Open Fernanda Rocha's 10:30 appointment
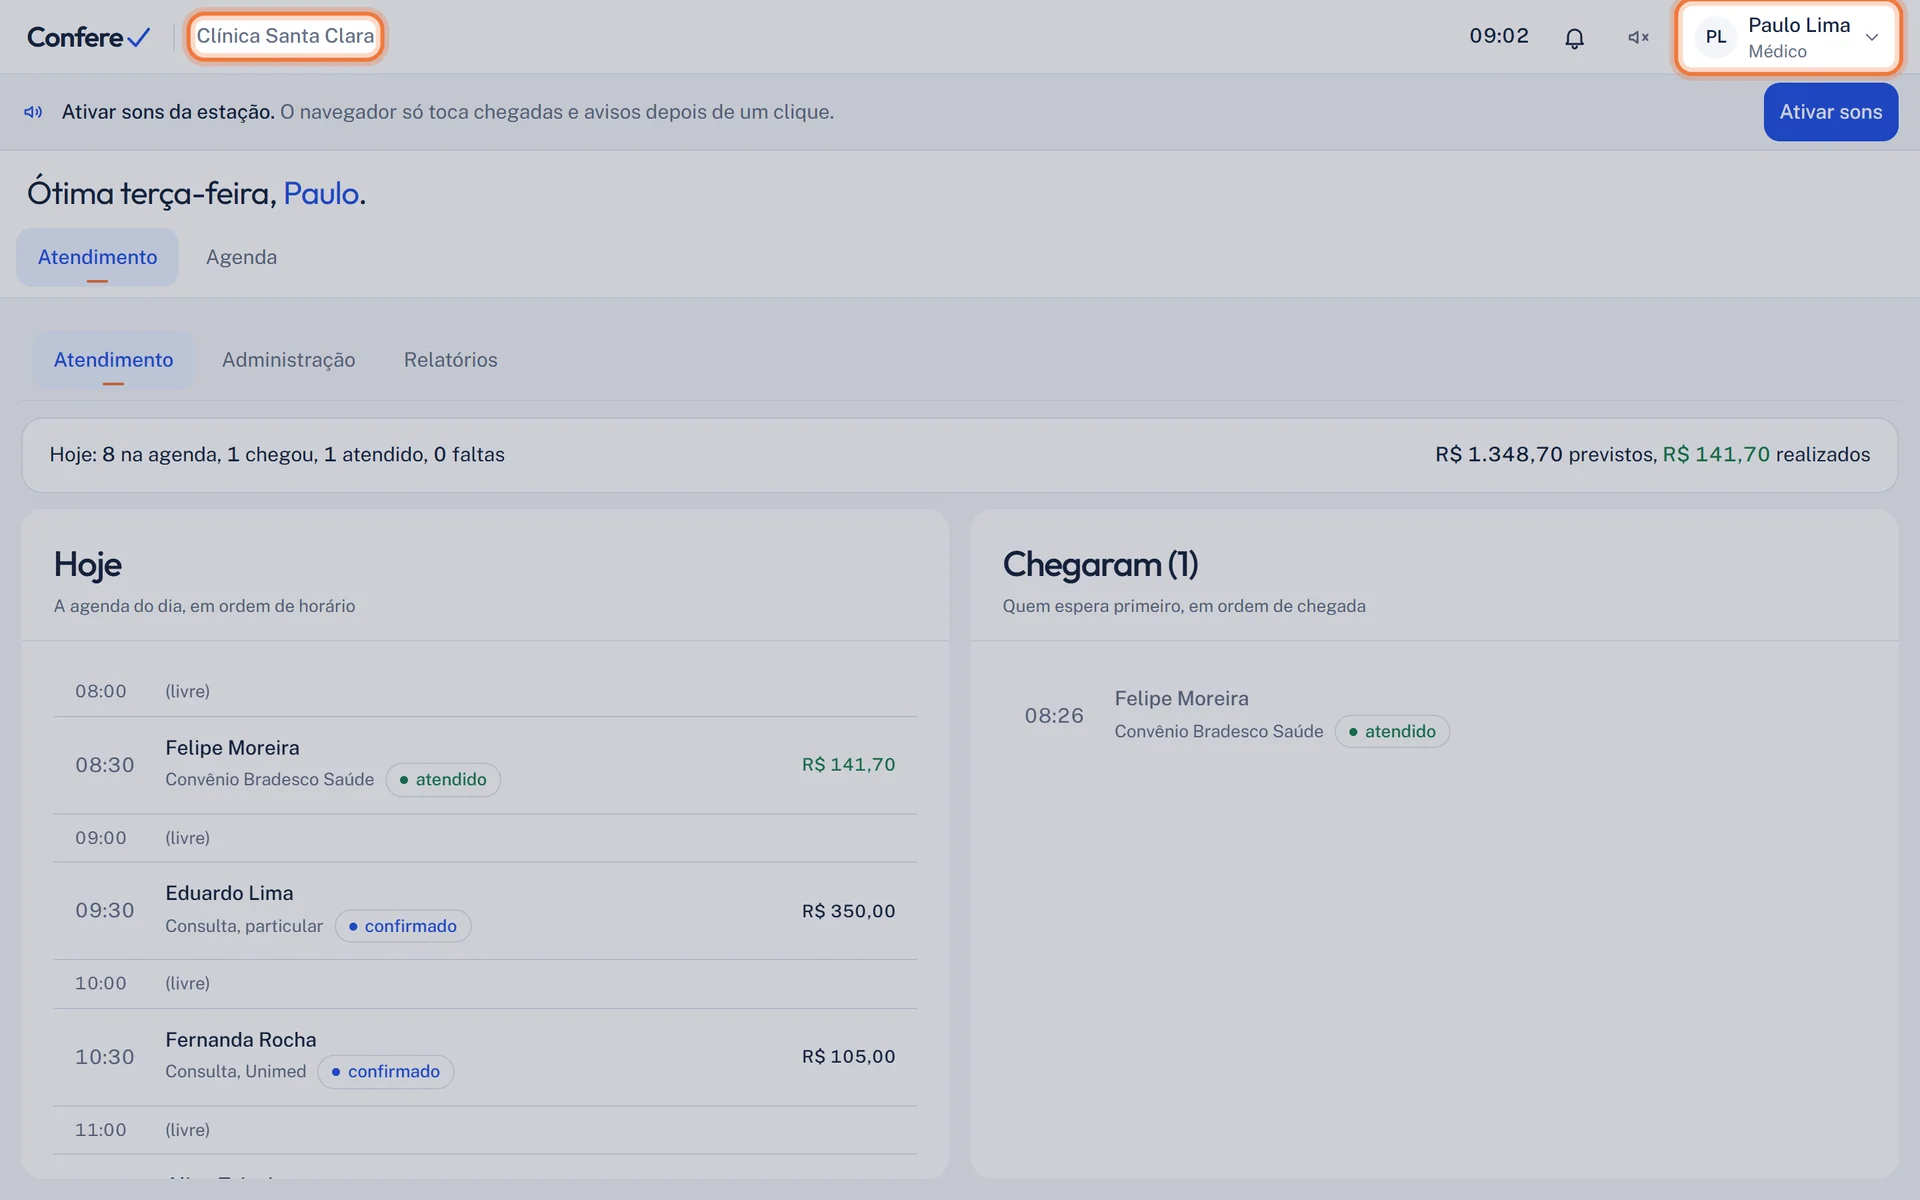Image resolution: width=1920 pixels, height=1200 pixels. pos(485,1057)
